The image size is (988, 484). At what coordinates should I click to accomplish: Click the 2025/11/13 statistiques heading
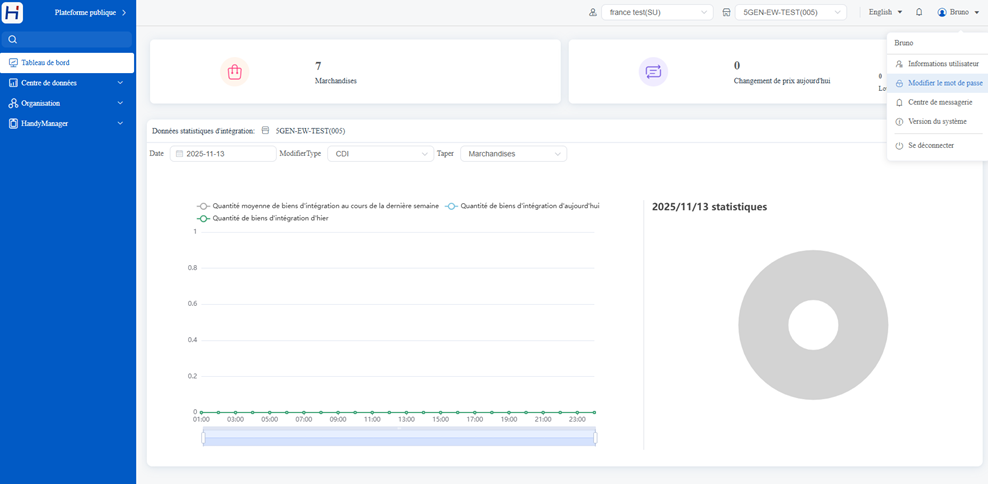pyautogui.click(x=709, y=207)
